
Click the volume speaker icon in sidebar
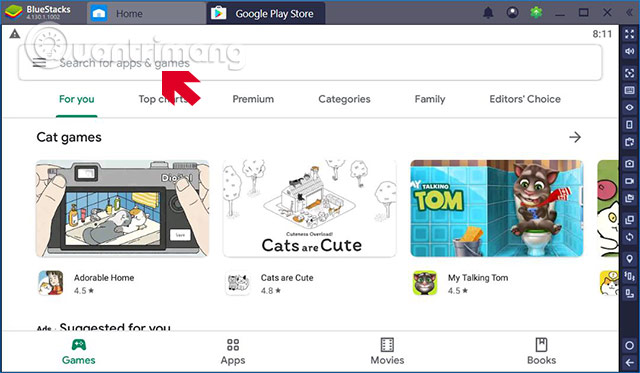click(x=629, y=51)
